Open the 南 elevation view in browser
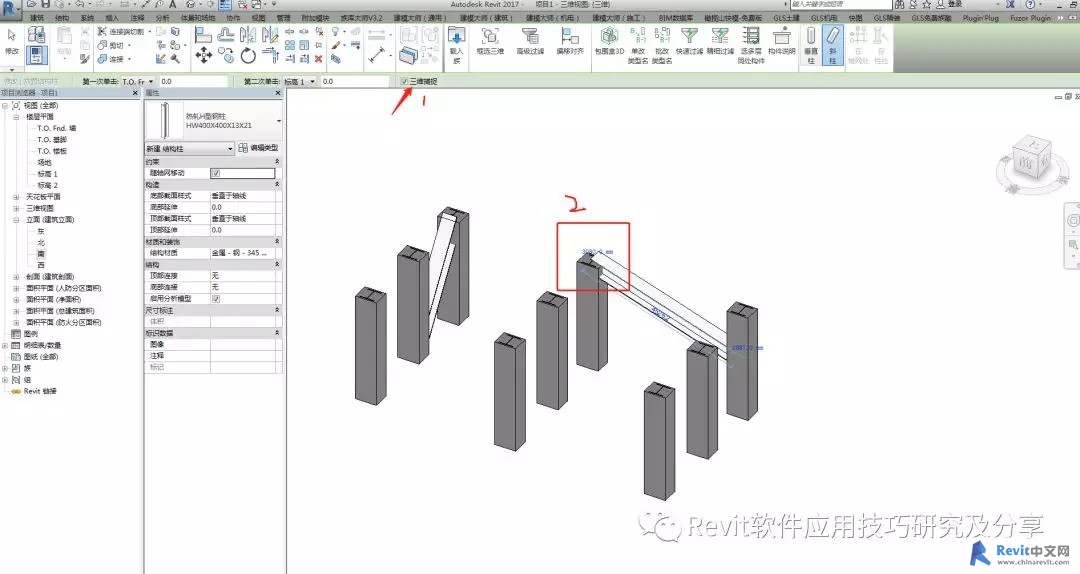 (x=41, y=254)
